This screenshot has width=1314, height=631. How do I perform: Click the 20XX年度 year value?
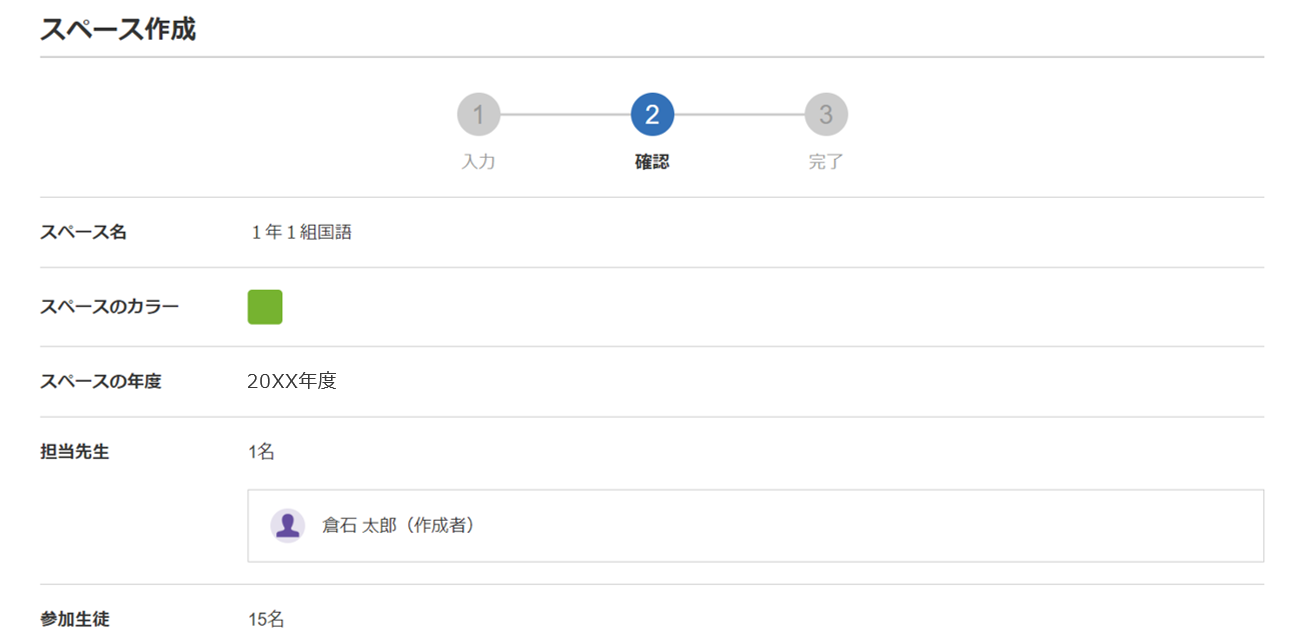pyautogui.click(x=292, y=381)
